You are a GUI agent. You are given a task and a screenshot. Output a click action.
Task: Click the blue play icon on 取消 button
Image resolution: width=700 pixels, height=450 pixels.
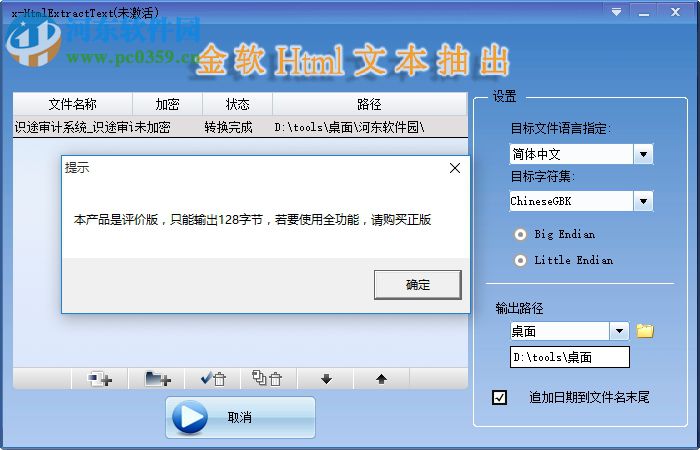(190, 417)
